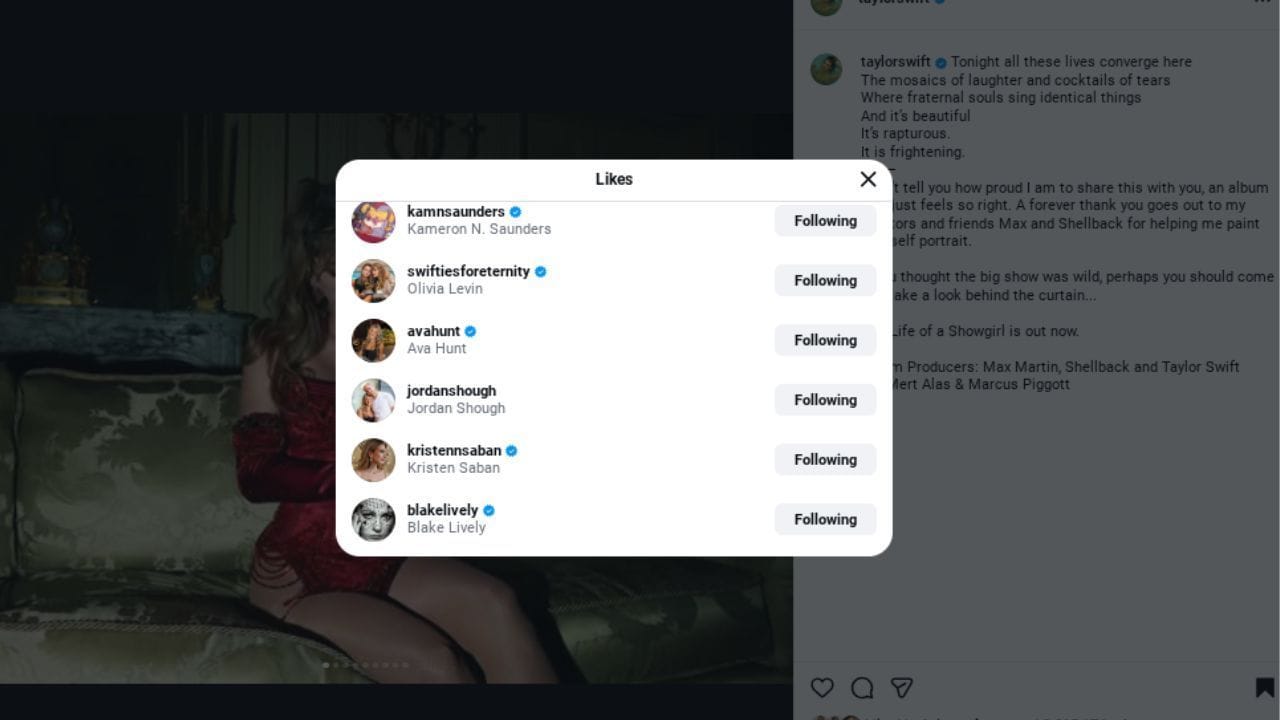Toggle Following status for blakelively

[825, 519]
